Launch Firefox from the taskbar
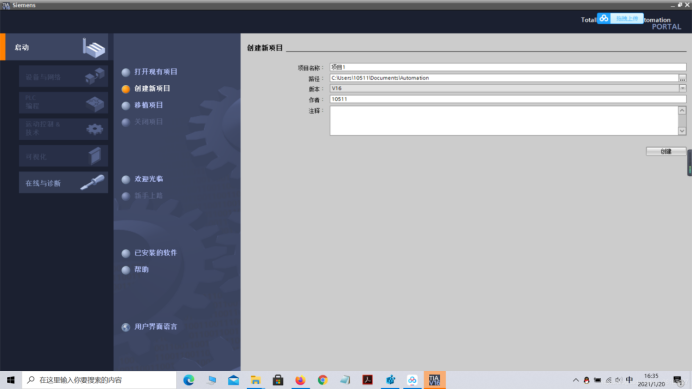The height and width of the screenshot is (390, 693). click(x=300, y=380)
